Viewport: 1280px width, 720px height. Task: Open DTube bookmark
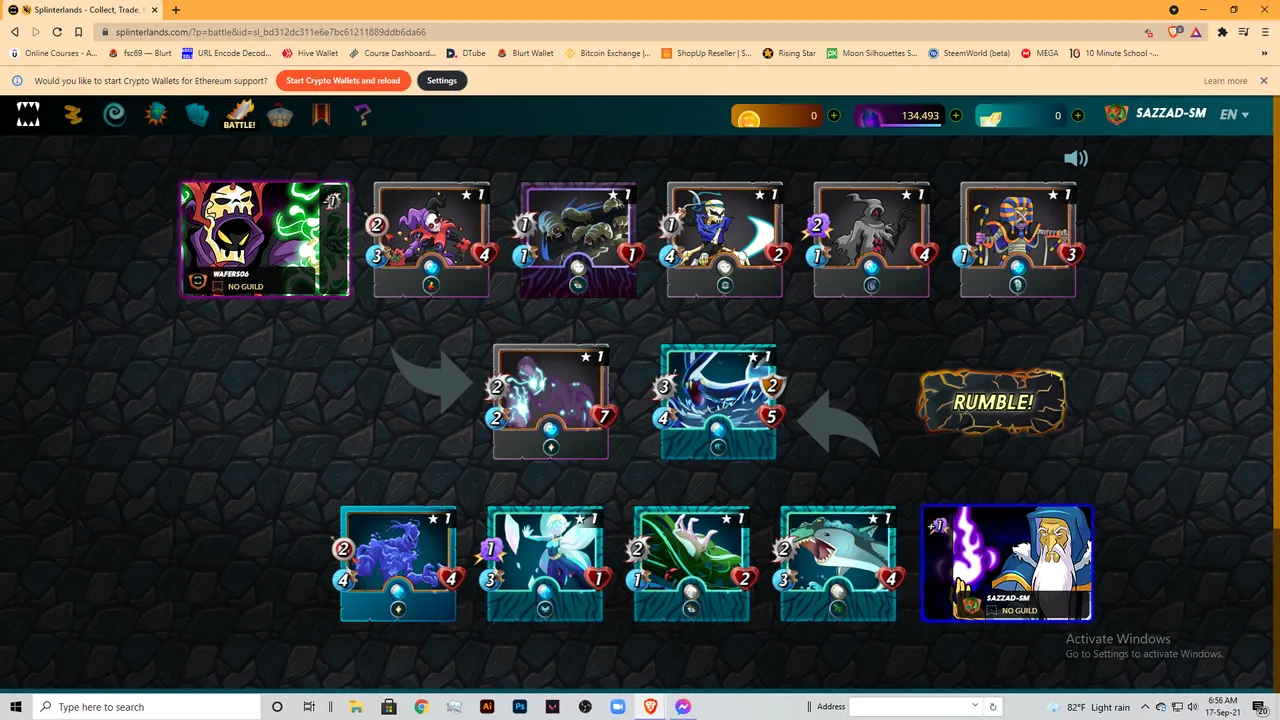coord(466,53)
